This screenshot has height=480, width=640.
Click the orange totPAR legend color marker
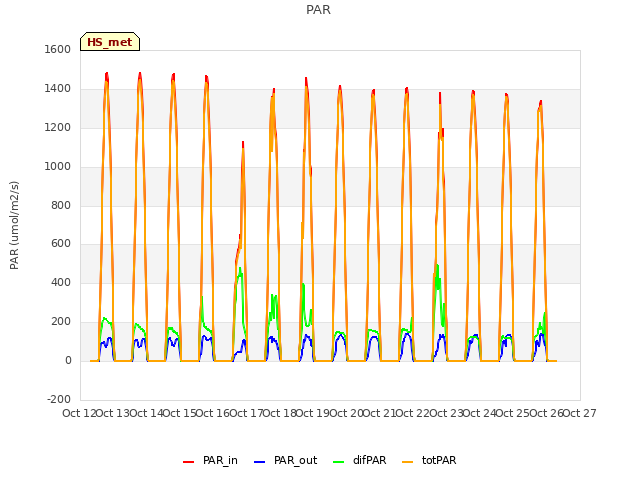coord(408,462)
